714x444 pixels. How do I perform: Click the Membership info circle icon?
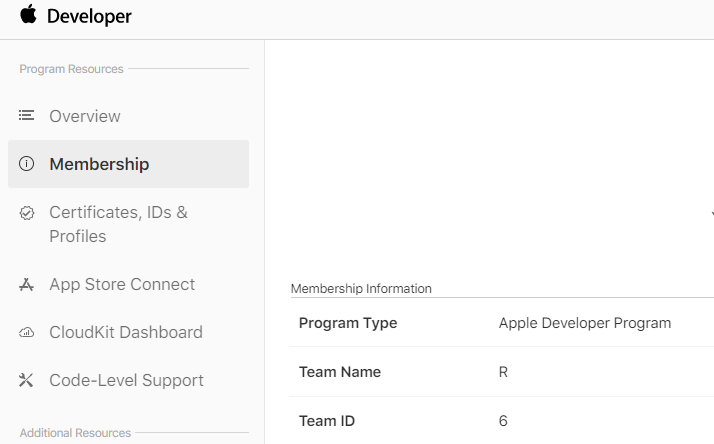click(27, 164)
